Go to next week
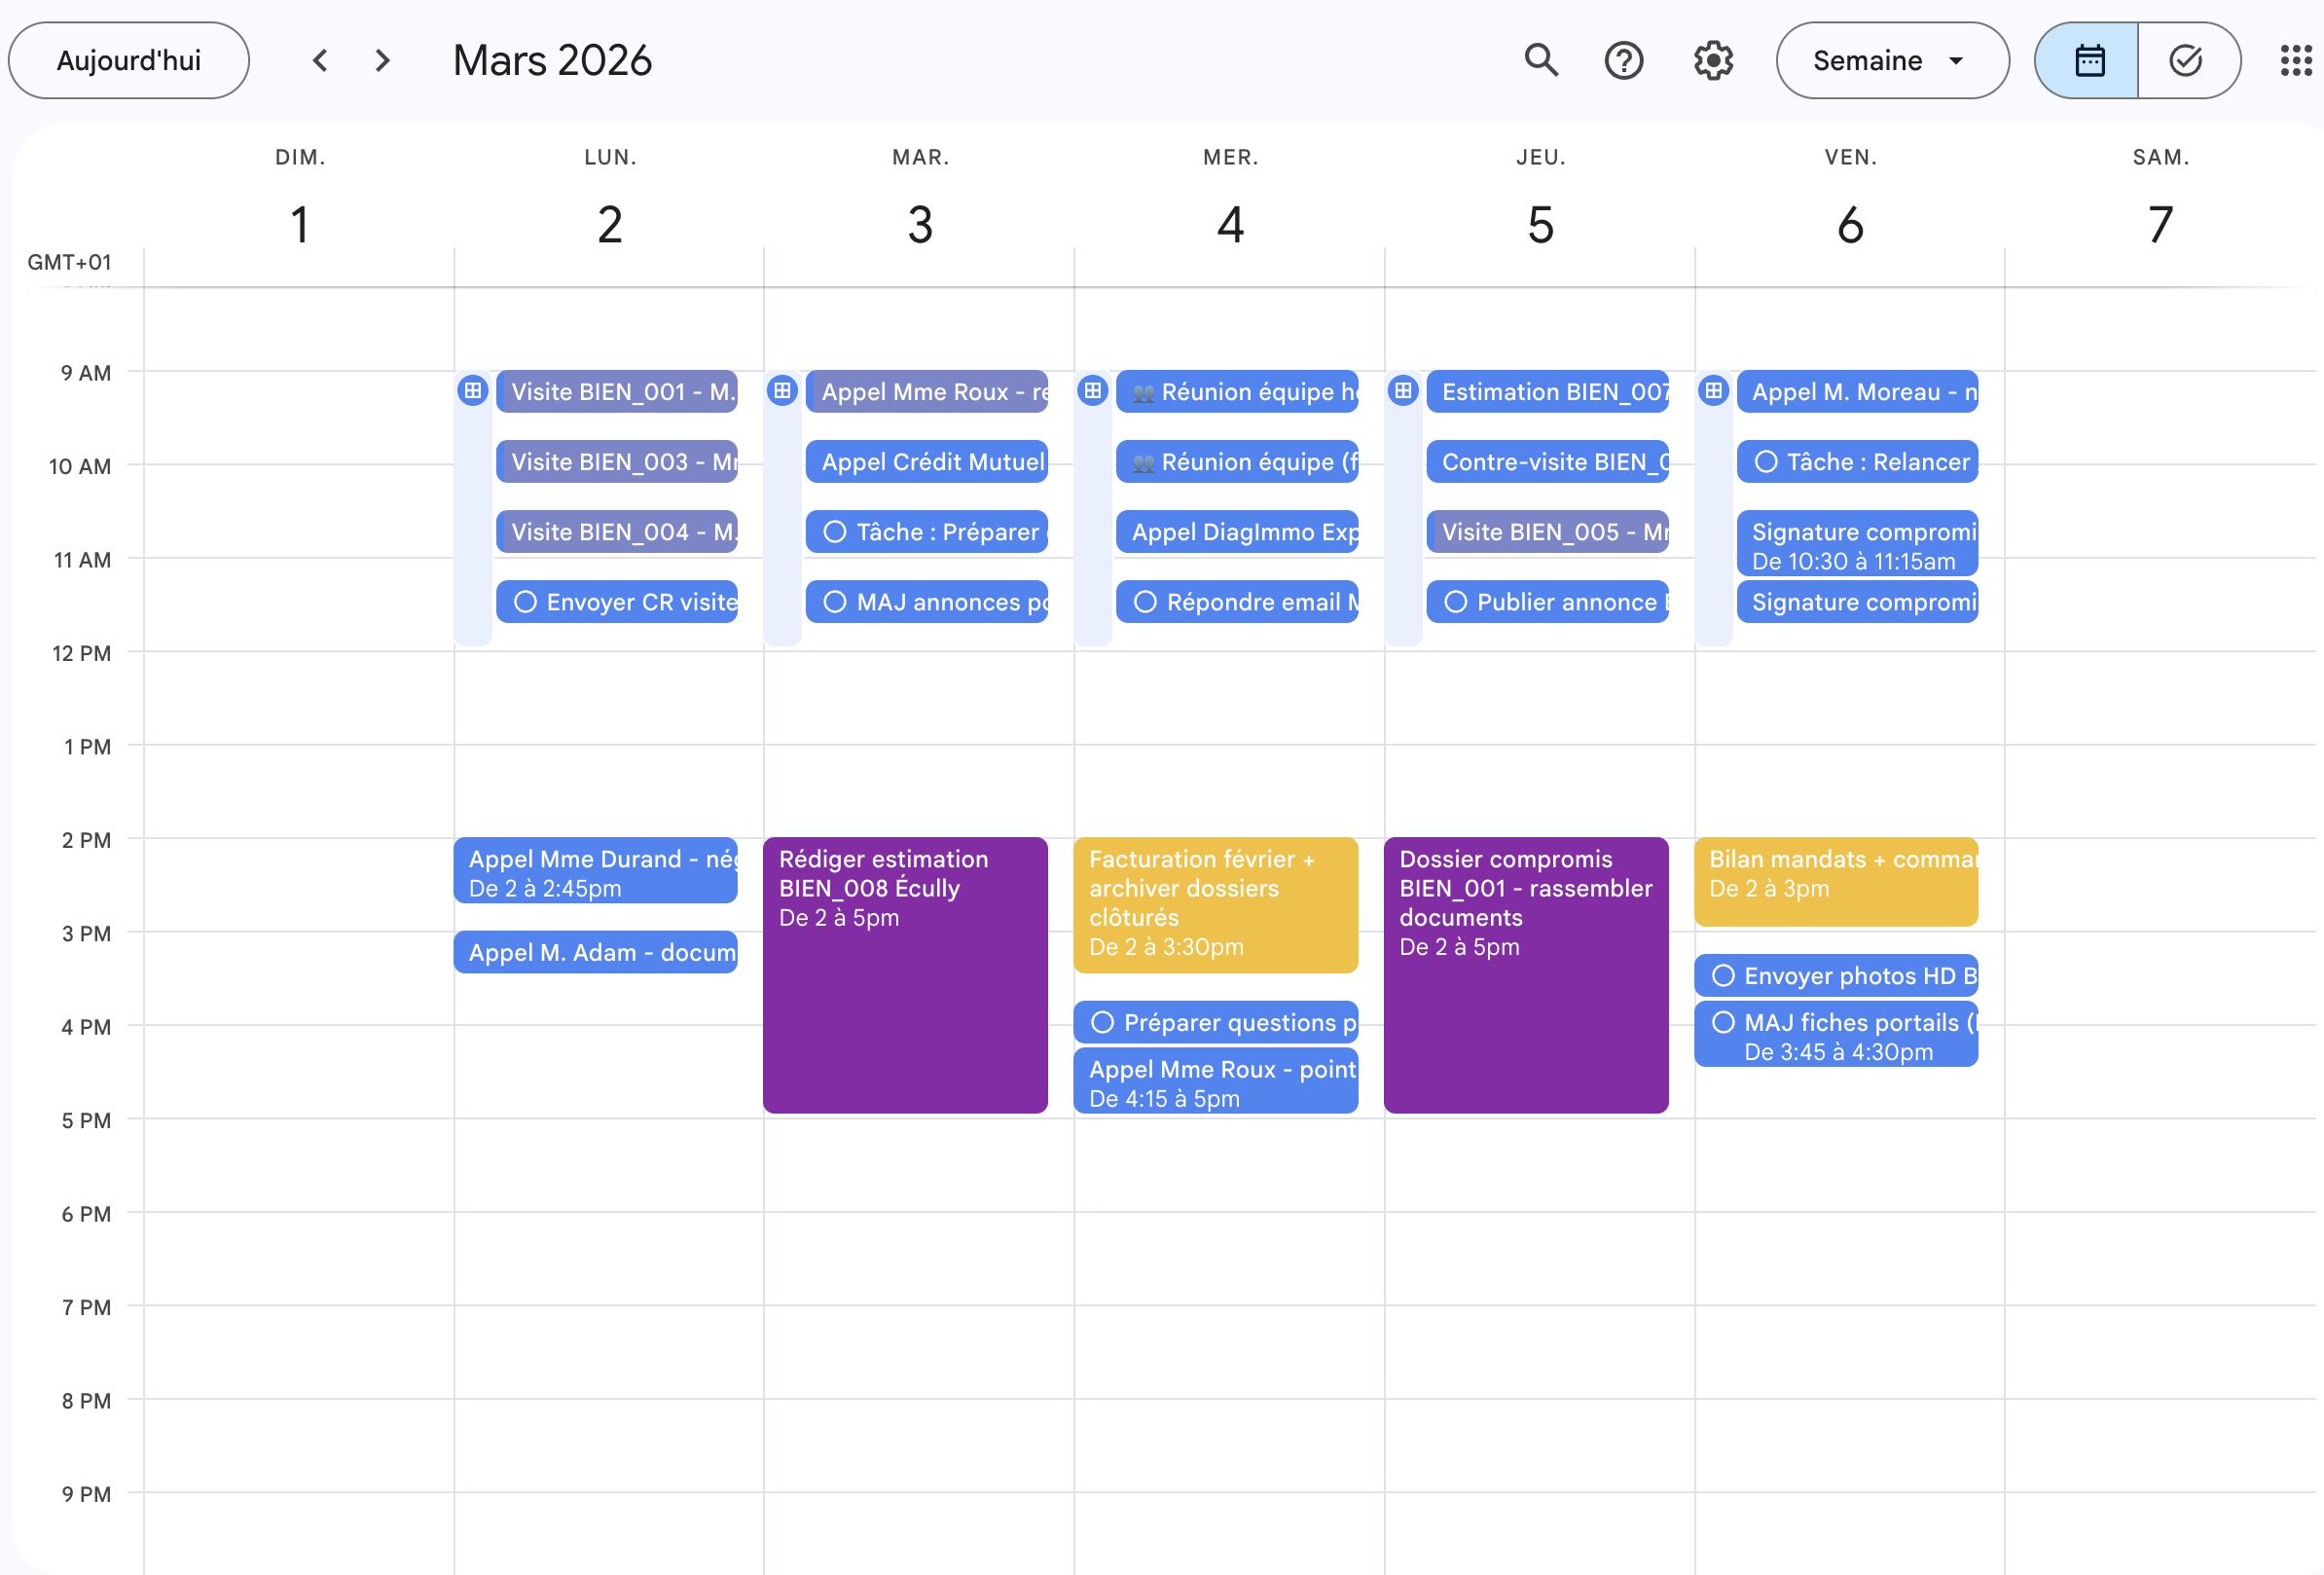Viewport: 2324px width, 1575px height. [382, 60]
